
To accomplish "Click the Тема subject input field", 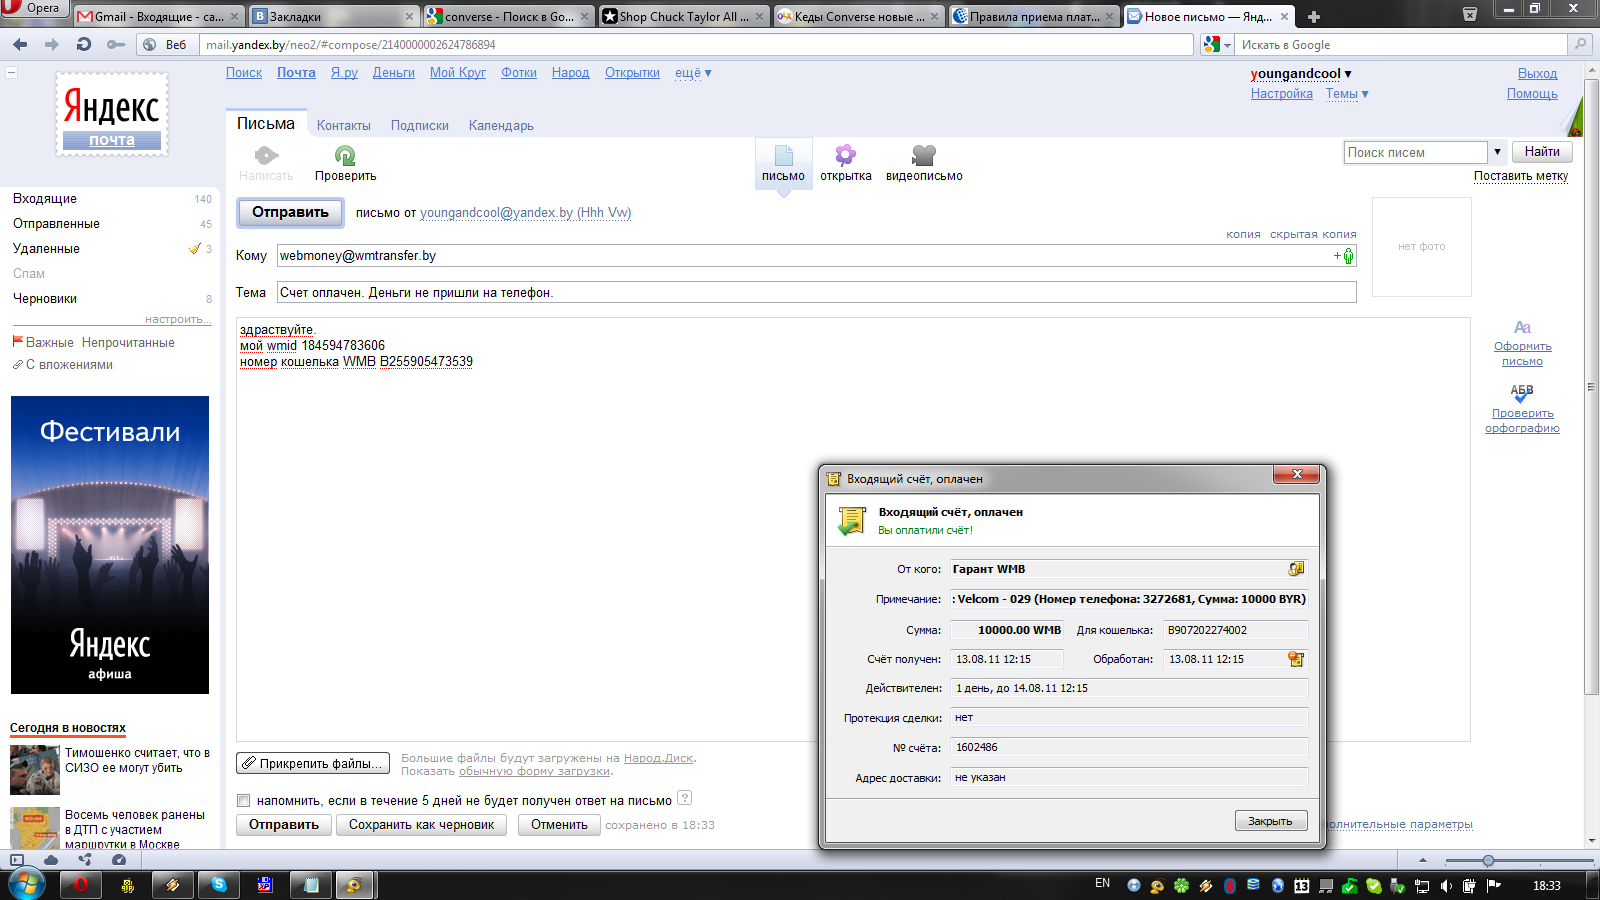I will click(816, 292).
